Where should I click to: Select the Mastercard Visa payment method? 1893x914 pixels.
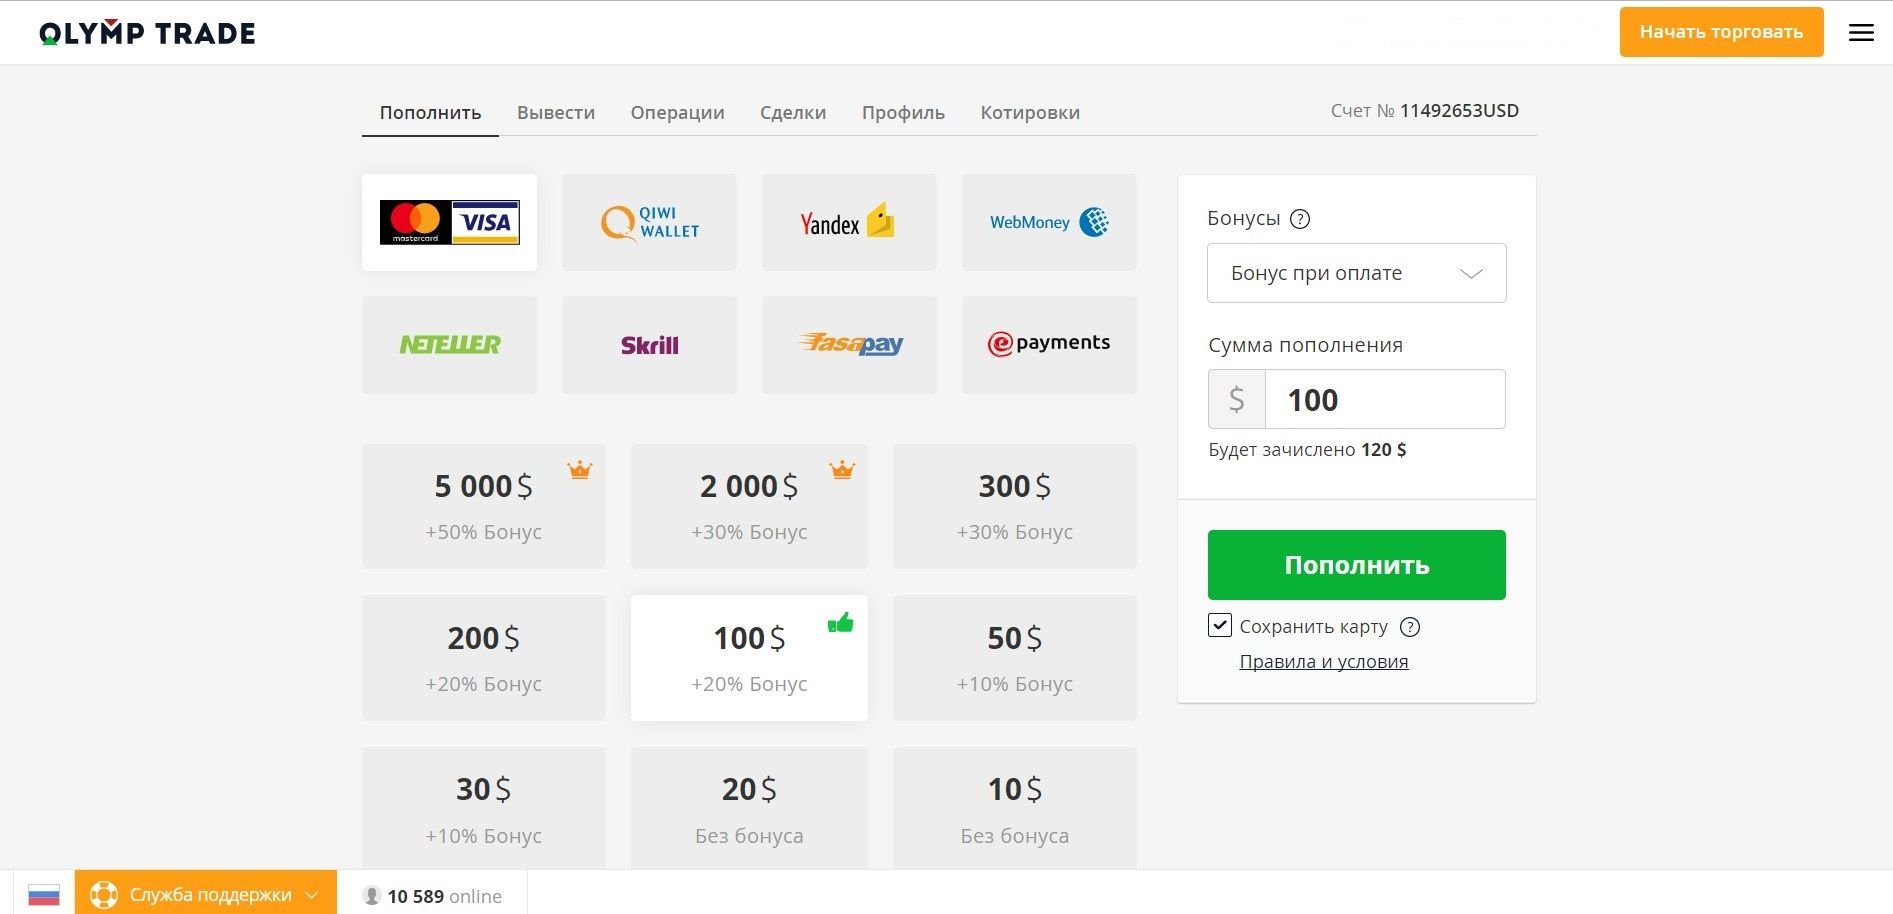coord(449,222)
